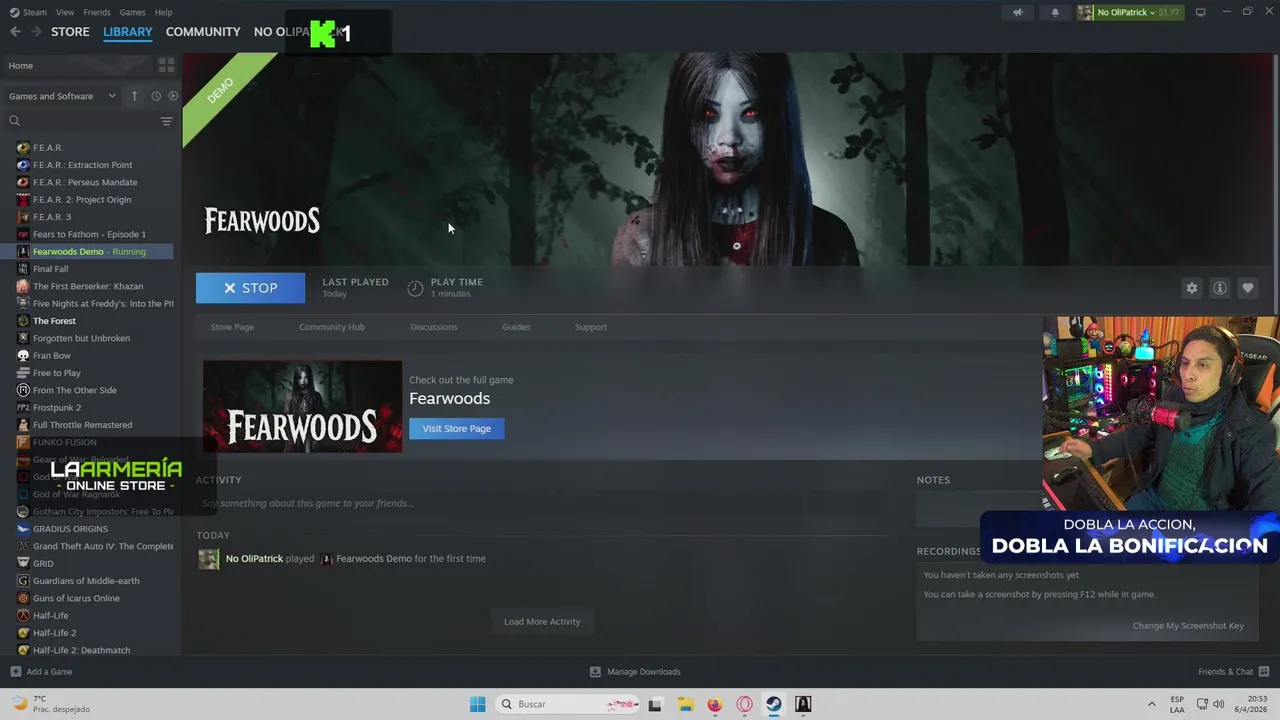Open File Explorer from taskbar
The height and width of the screenshot is (720, 1280).
coord(685,704)
